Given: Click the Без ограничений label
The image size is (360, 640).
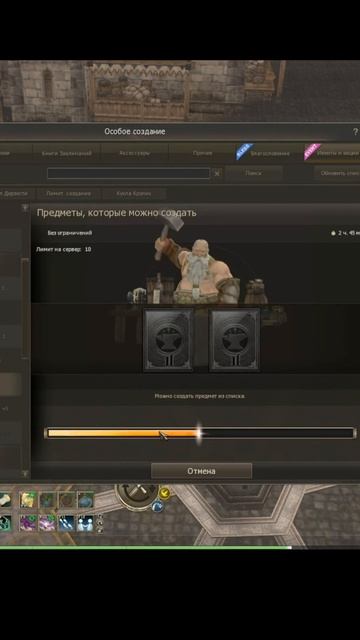Looking at the screenshot, I should (x=70, y=233).
